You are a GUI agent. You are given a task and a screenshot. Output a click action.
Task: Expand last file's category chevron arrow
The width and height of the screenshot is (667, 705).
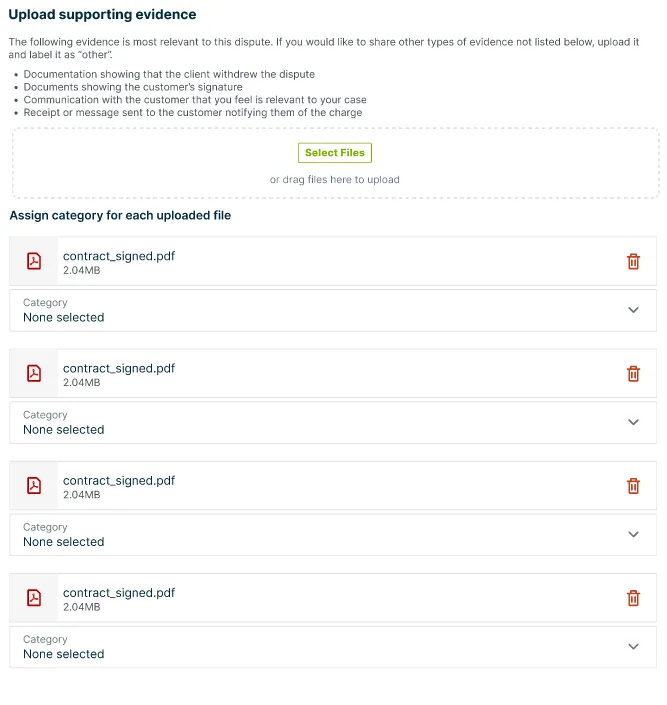633,647
